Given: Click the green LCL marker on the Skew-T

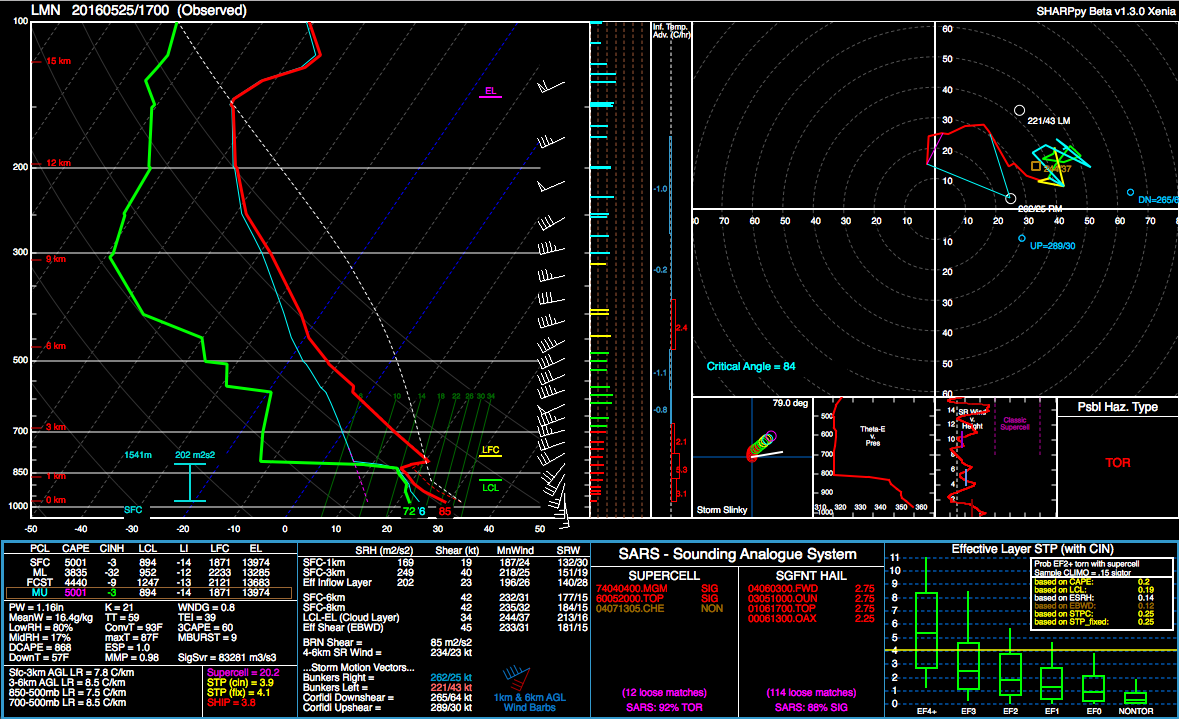Looking at the screenshot, I should click(x=490, y=484).
